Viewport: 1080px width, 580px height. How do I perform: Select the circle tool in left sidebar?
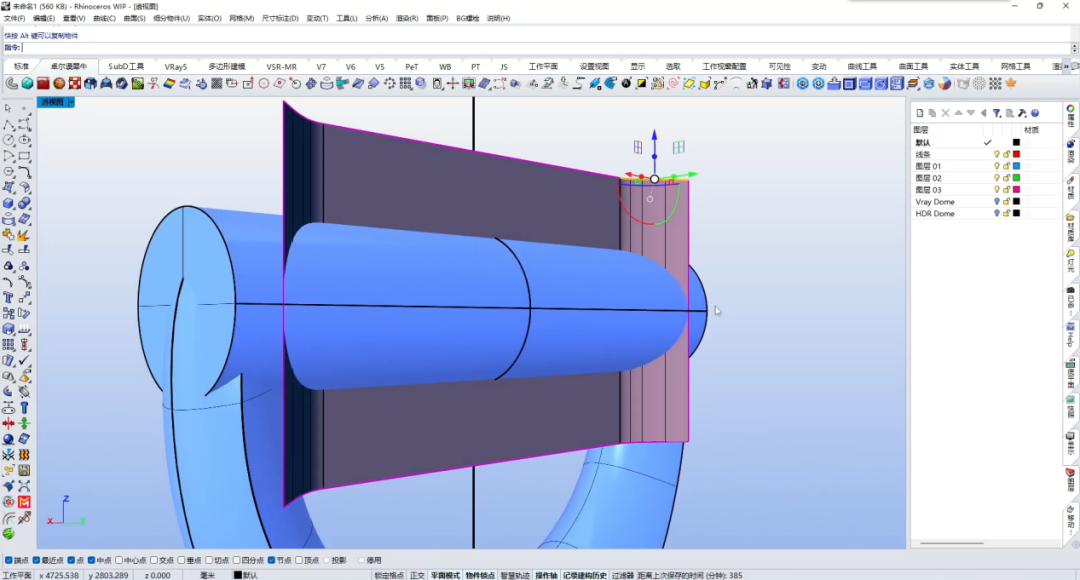coord(8,140)
